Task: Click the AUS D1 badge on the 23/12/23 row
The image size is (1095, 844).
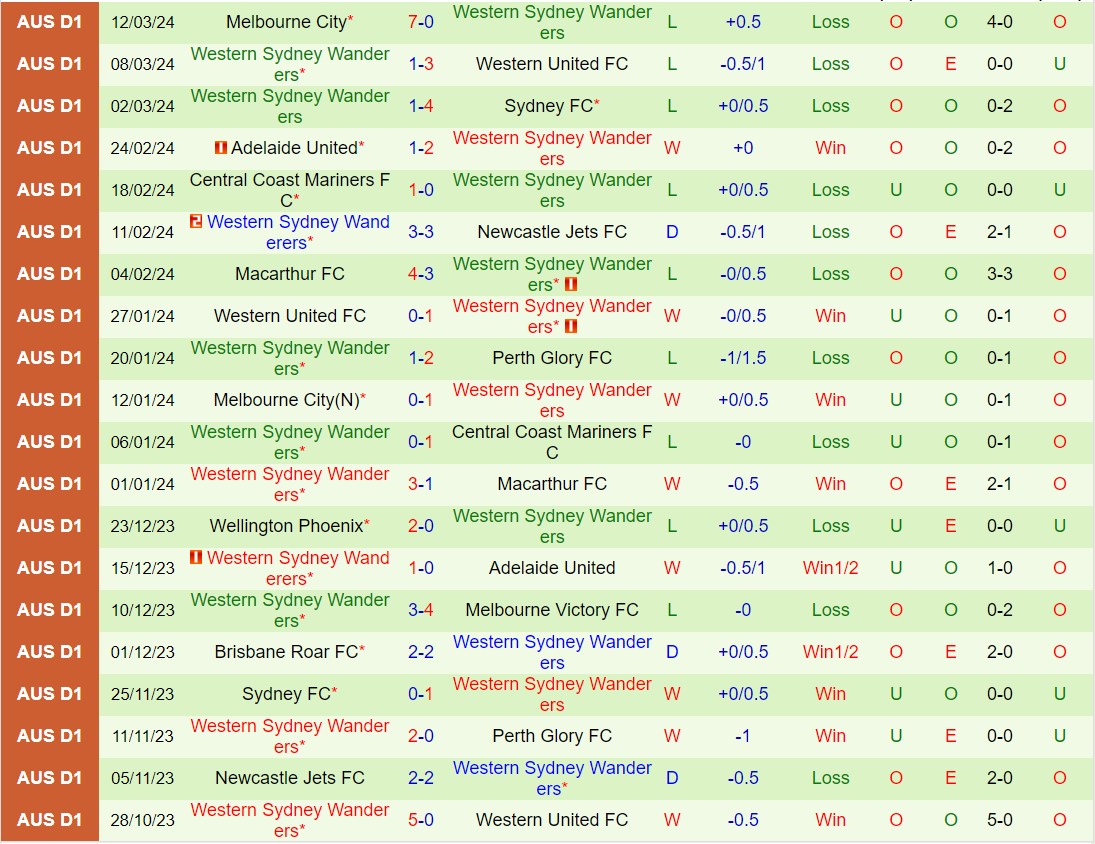Action: tap(49, 526)
